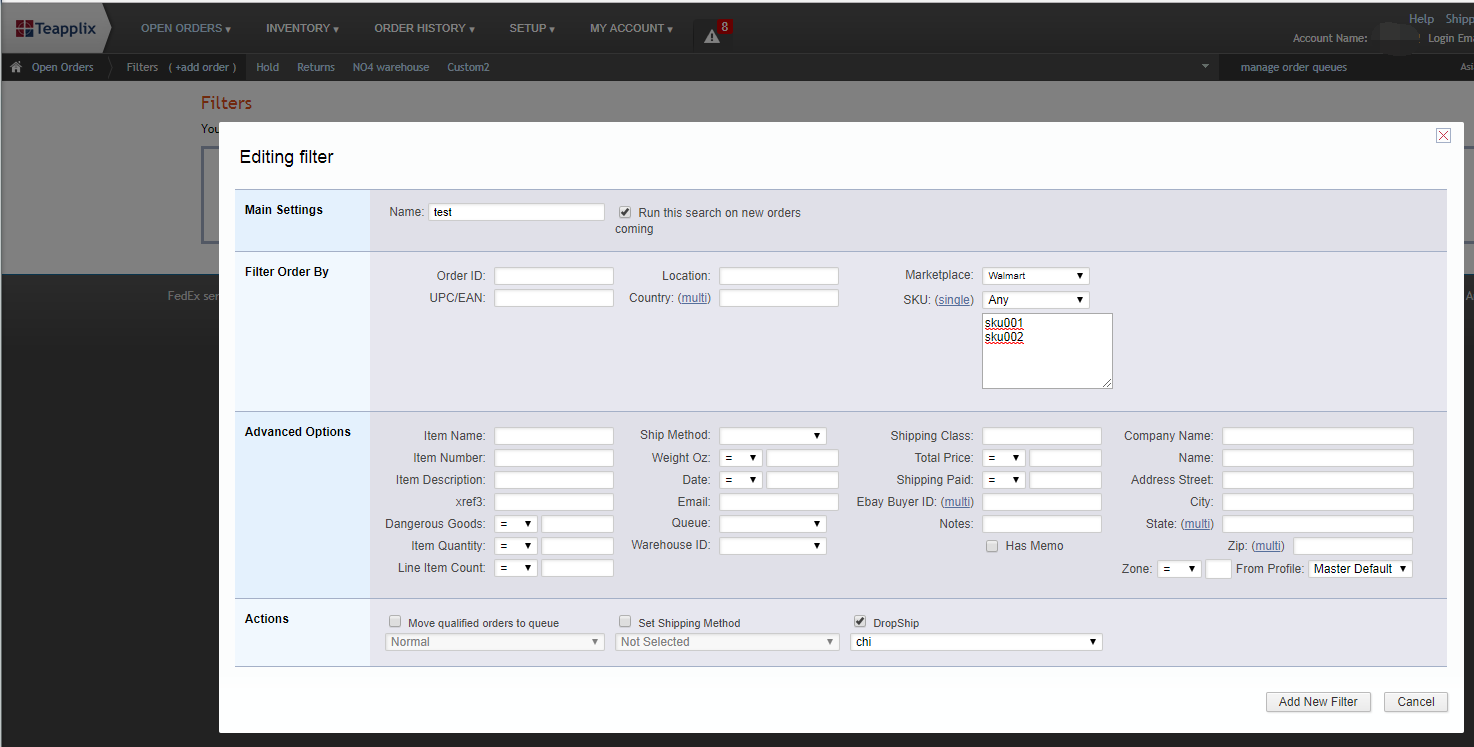
Task: Click the home icon in breadcrumb bar
Action: tap(16, 67)
